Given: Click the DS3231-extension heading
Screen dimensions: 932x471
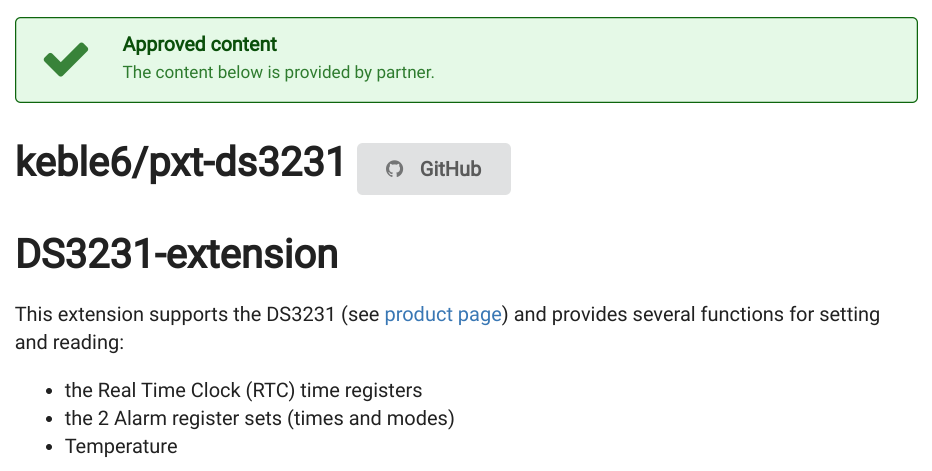Looking at the screenshot, I should (x=177, y=255).
